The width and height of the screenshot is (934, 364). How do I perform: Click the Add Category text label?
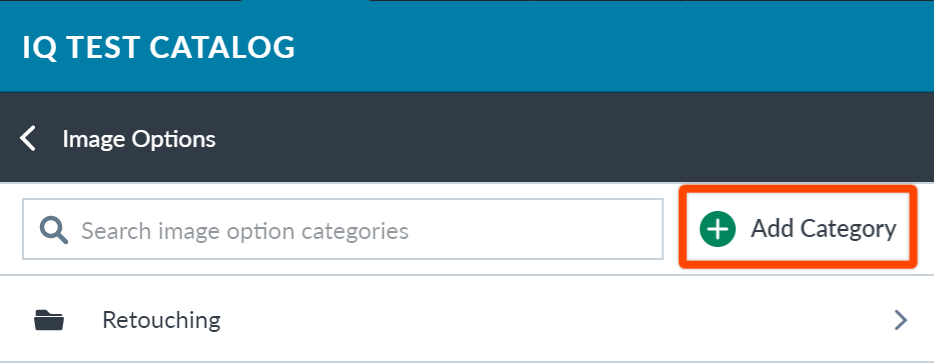(x=823, y=229)
